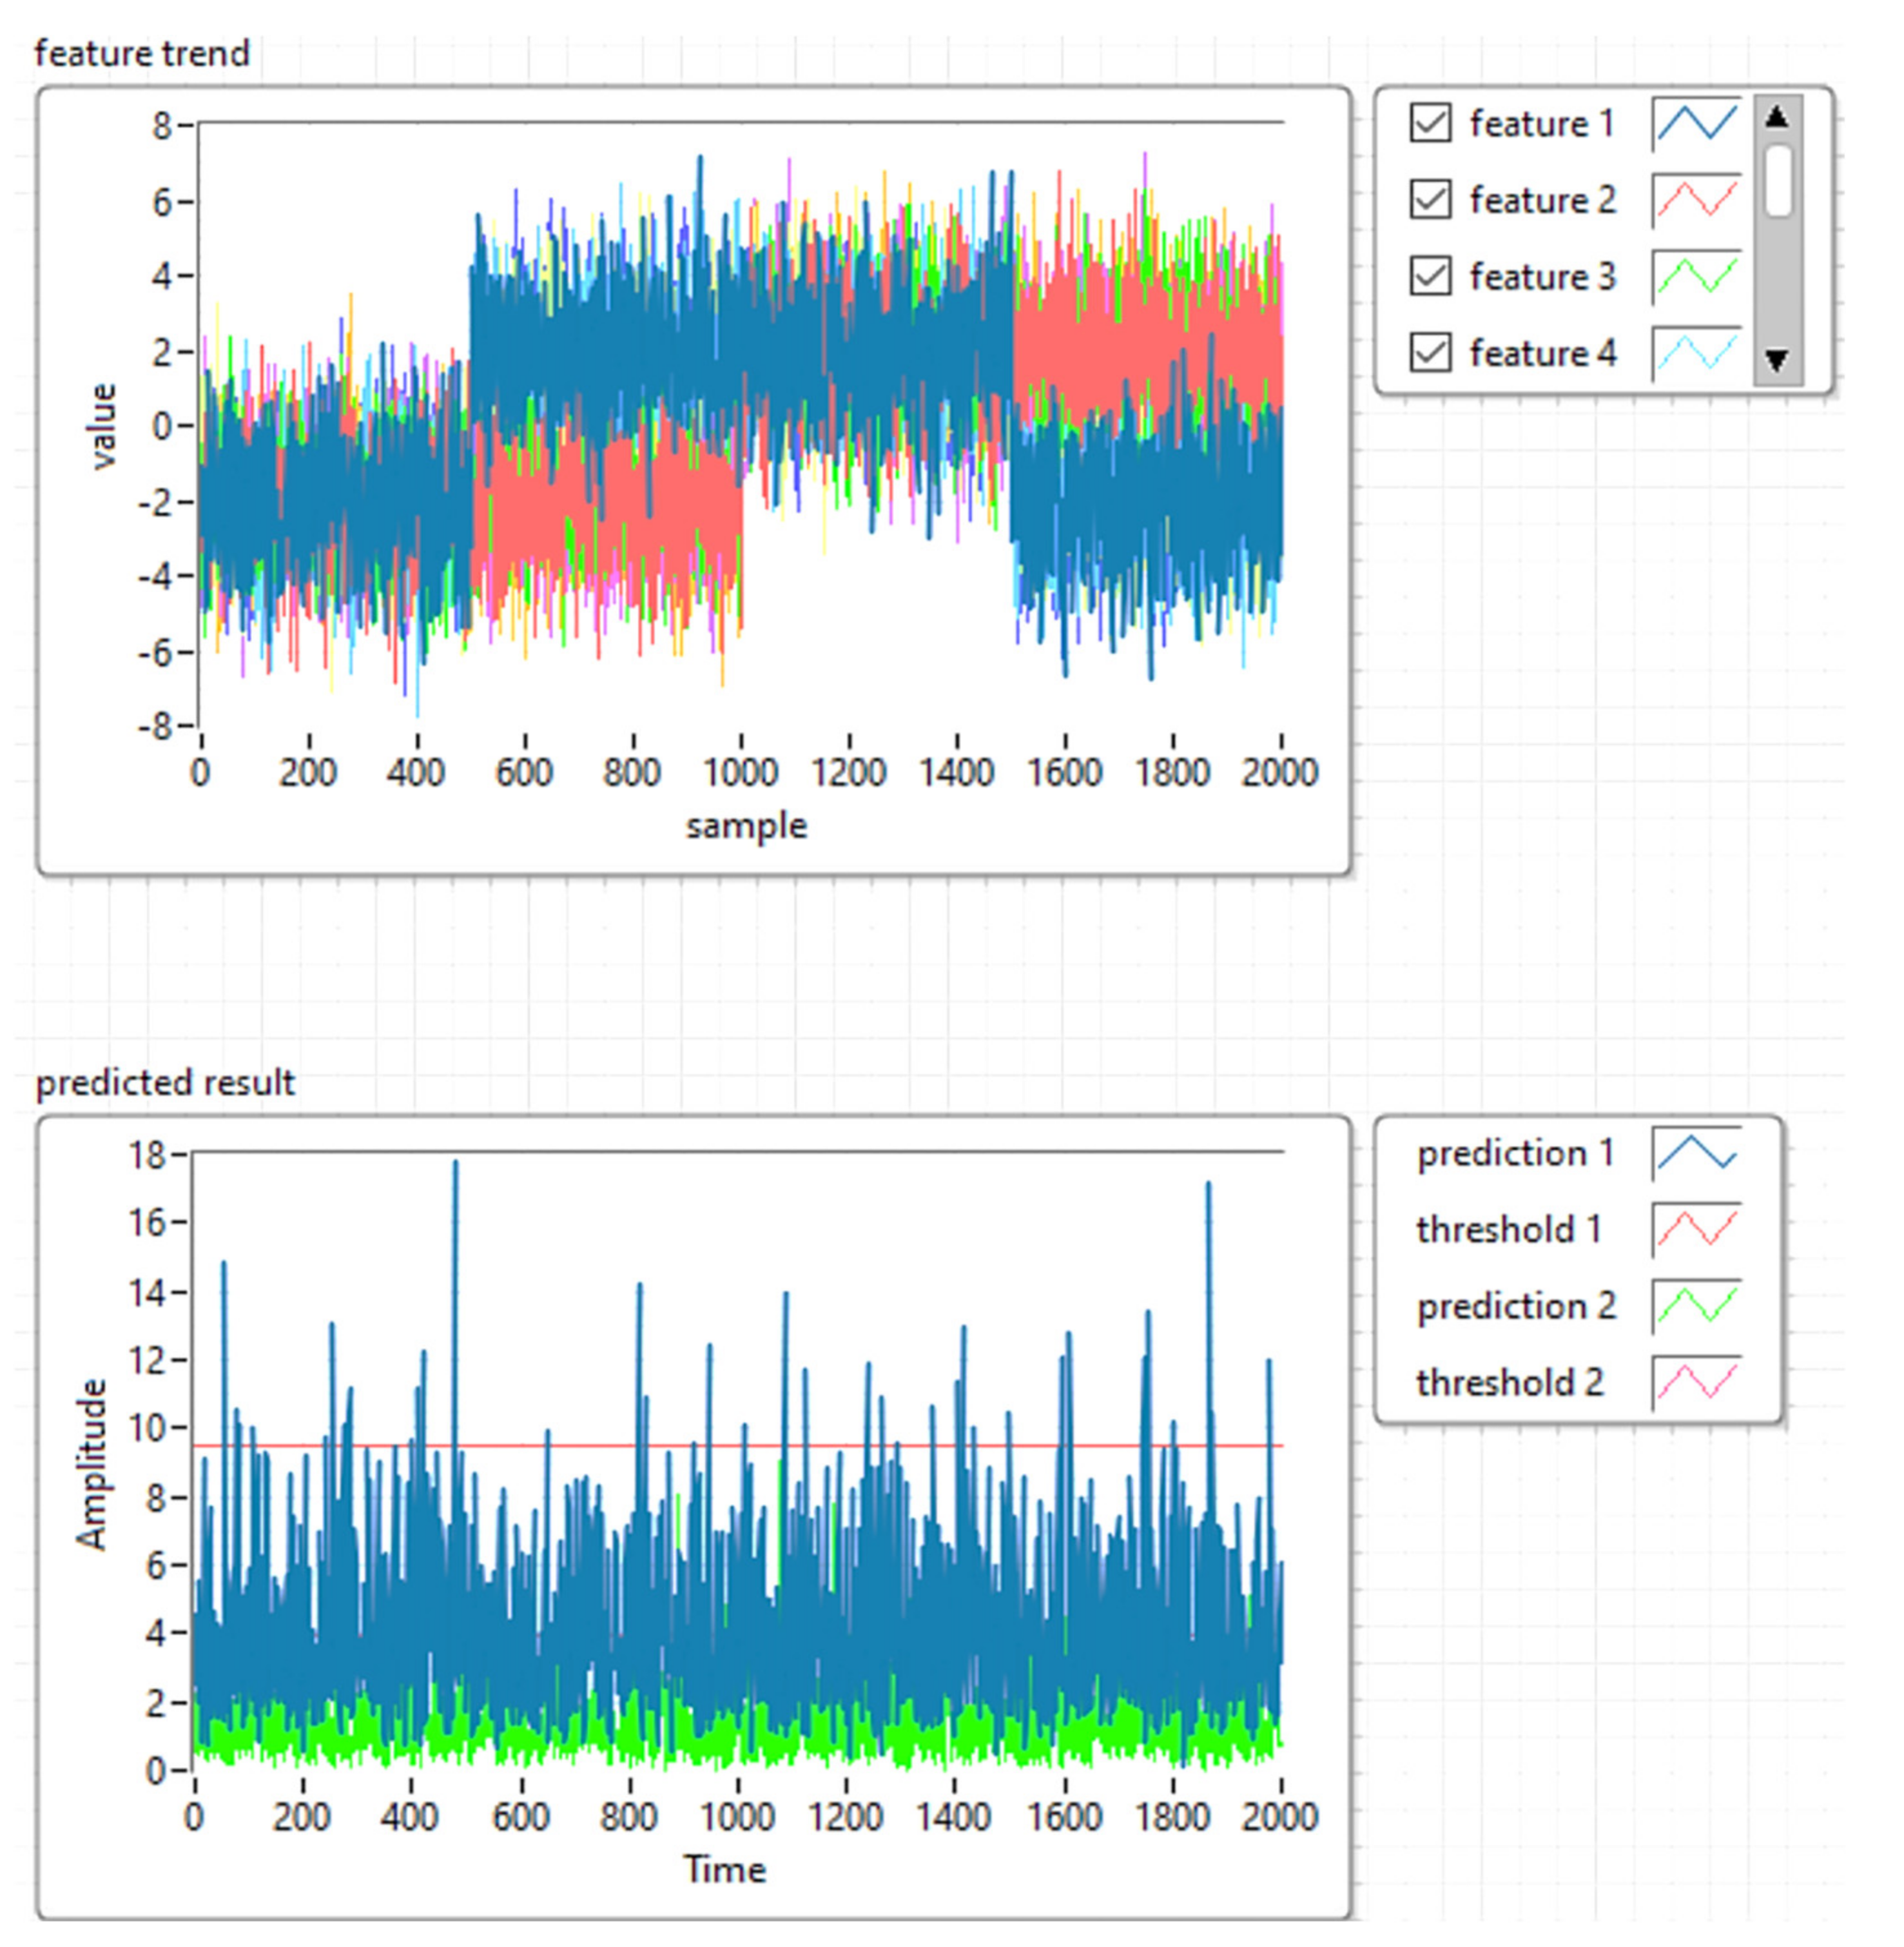Click feature 4 cyan line-style icon
The width and height of the screenshot is (1904, 1947).
(x=1696, y=353)
